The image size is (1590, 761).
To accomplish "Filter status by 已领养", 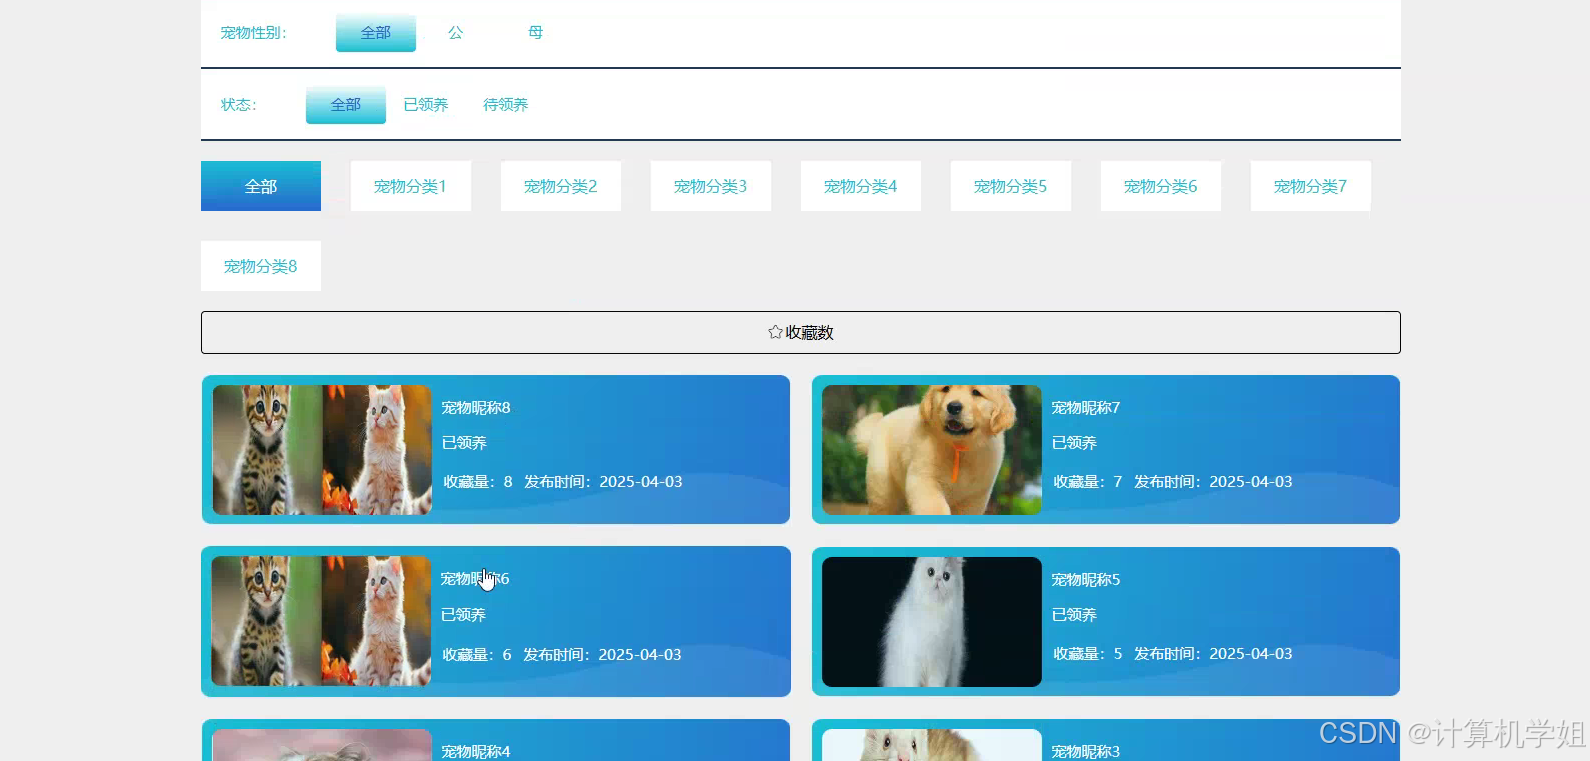I will (426, 105).
